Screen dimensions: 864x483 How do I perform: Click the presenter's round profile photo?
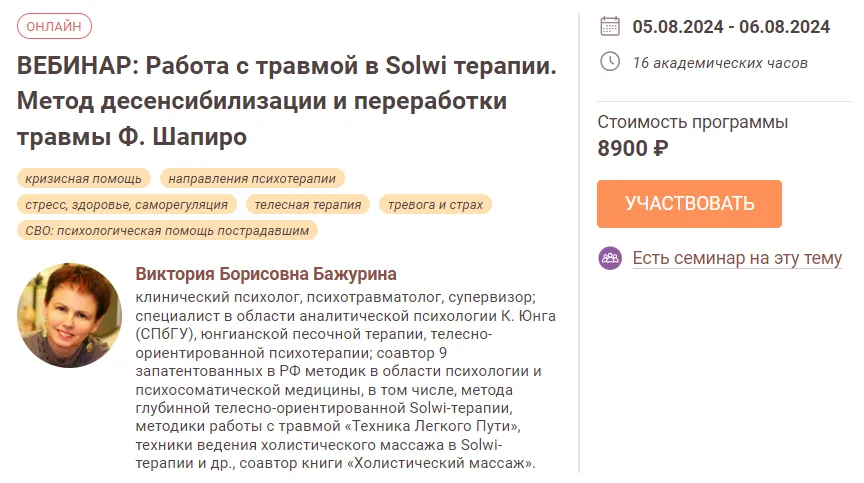pos(70,315)
